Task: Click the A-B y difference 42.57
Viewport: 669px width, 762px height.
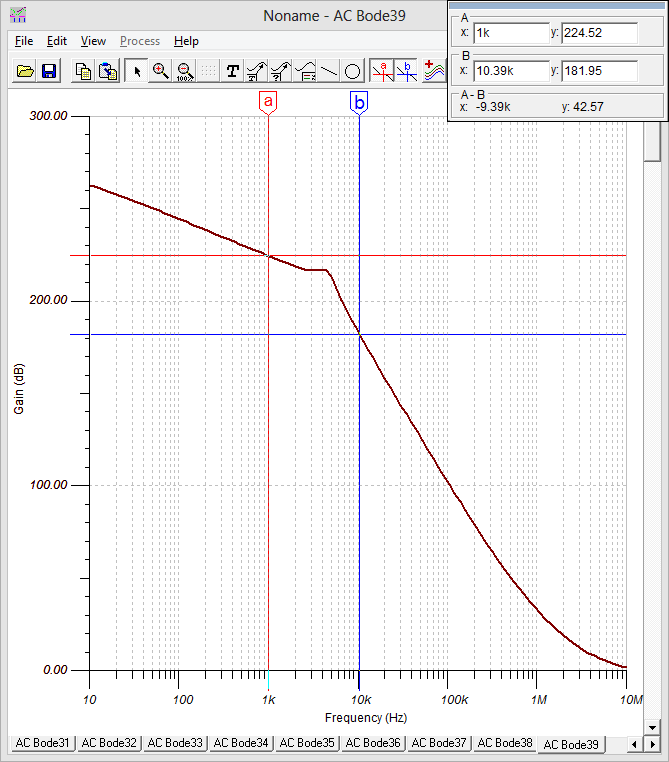Action: pos(588,107)
